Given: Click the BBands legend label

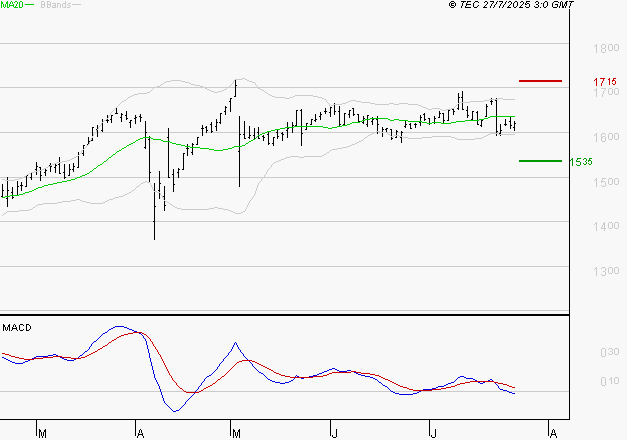Looking at the screenshot, I should 56,5.
